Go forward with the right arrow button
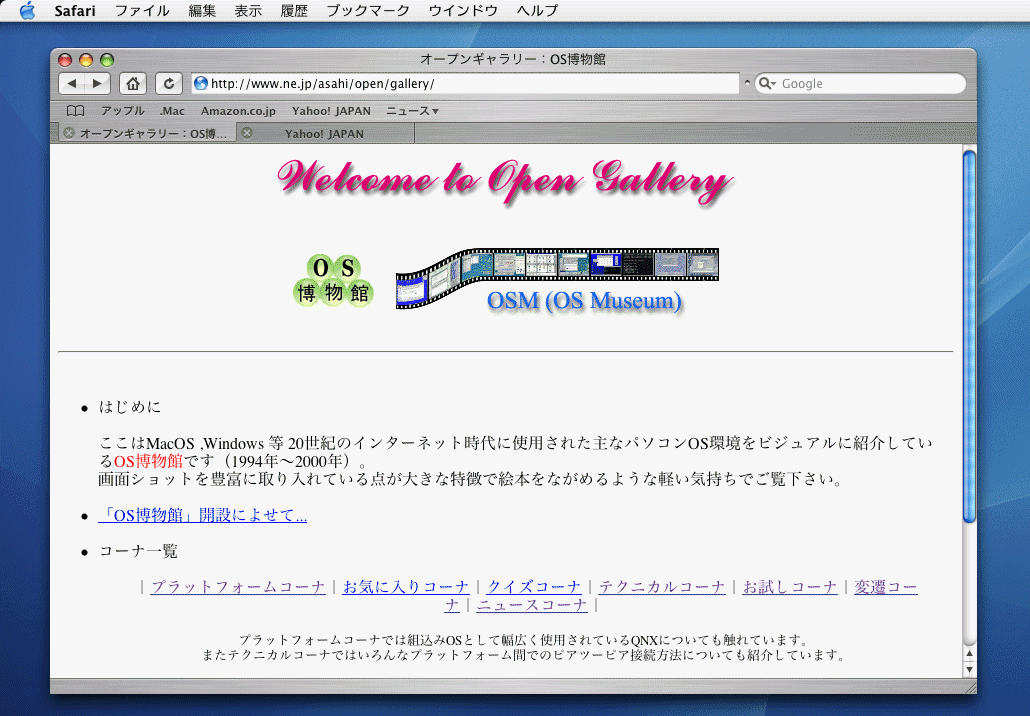 coord(97,83)
